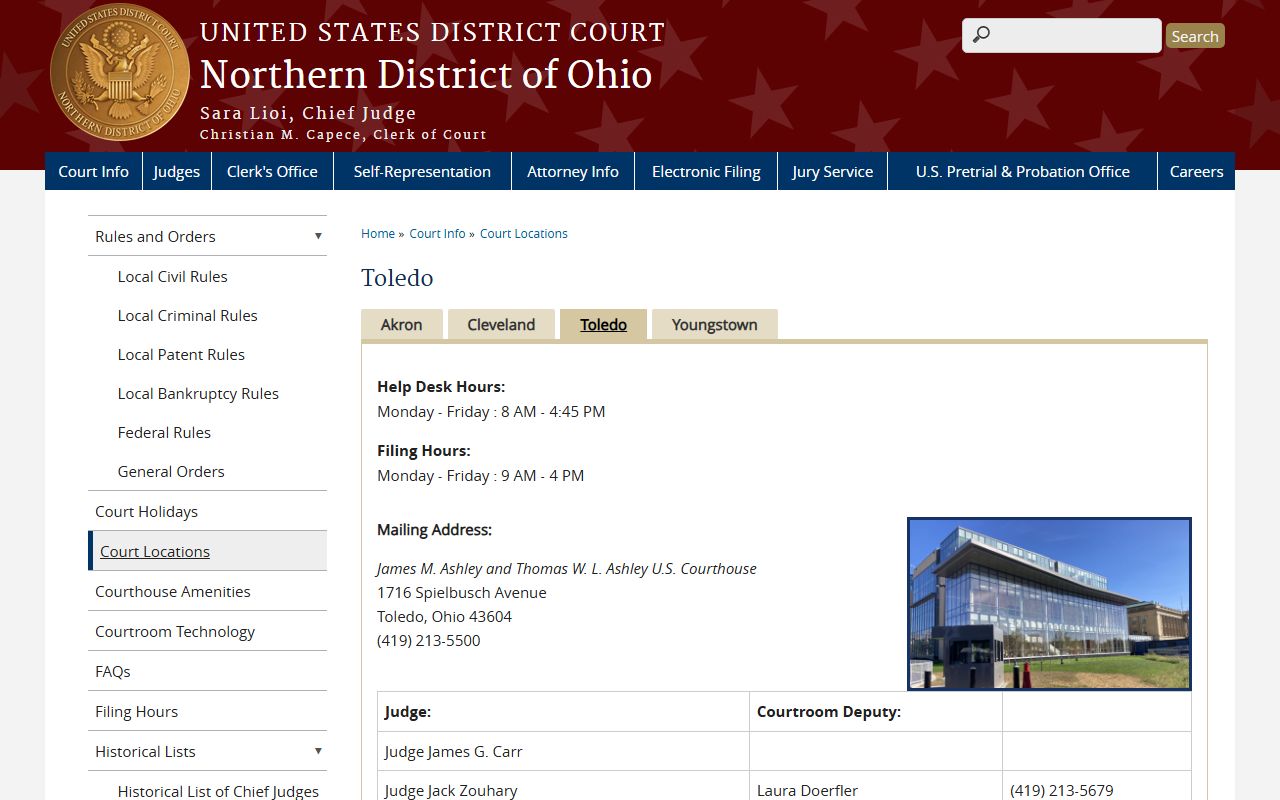
Task: Open the Clerk's Office menu
Action: [272, 171]
